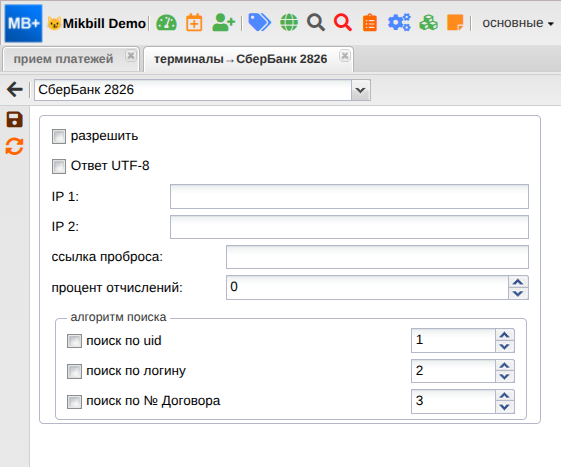Viewport: 561px width, 467px height.
Task: Open the blue gears settings icon
Action: [399, 23]
